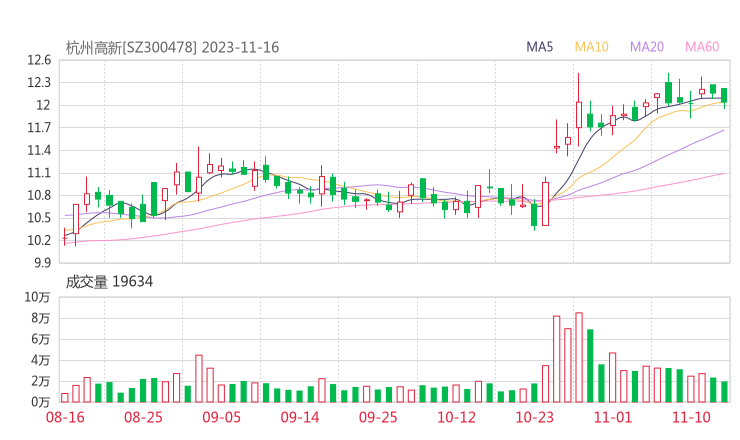Select the 09-05 date axis label
This screenshot has height=440, width=740.
(222, 417)
